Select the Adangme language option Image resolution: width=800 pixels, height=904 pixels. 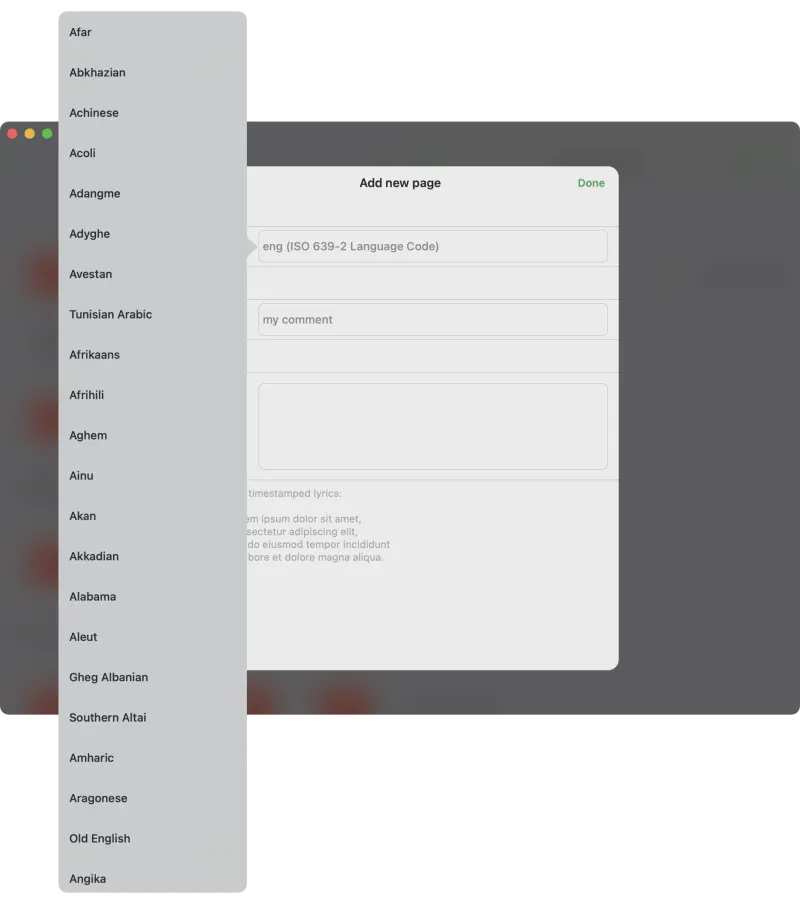pyautogui.click(x=95, y=194)
